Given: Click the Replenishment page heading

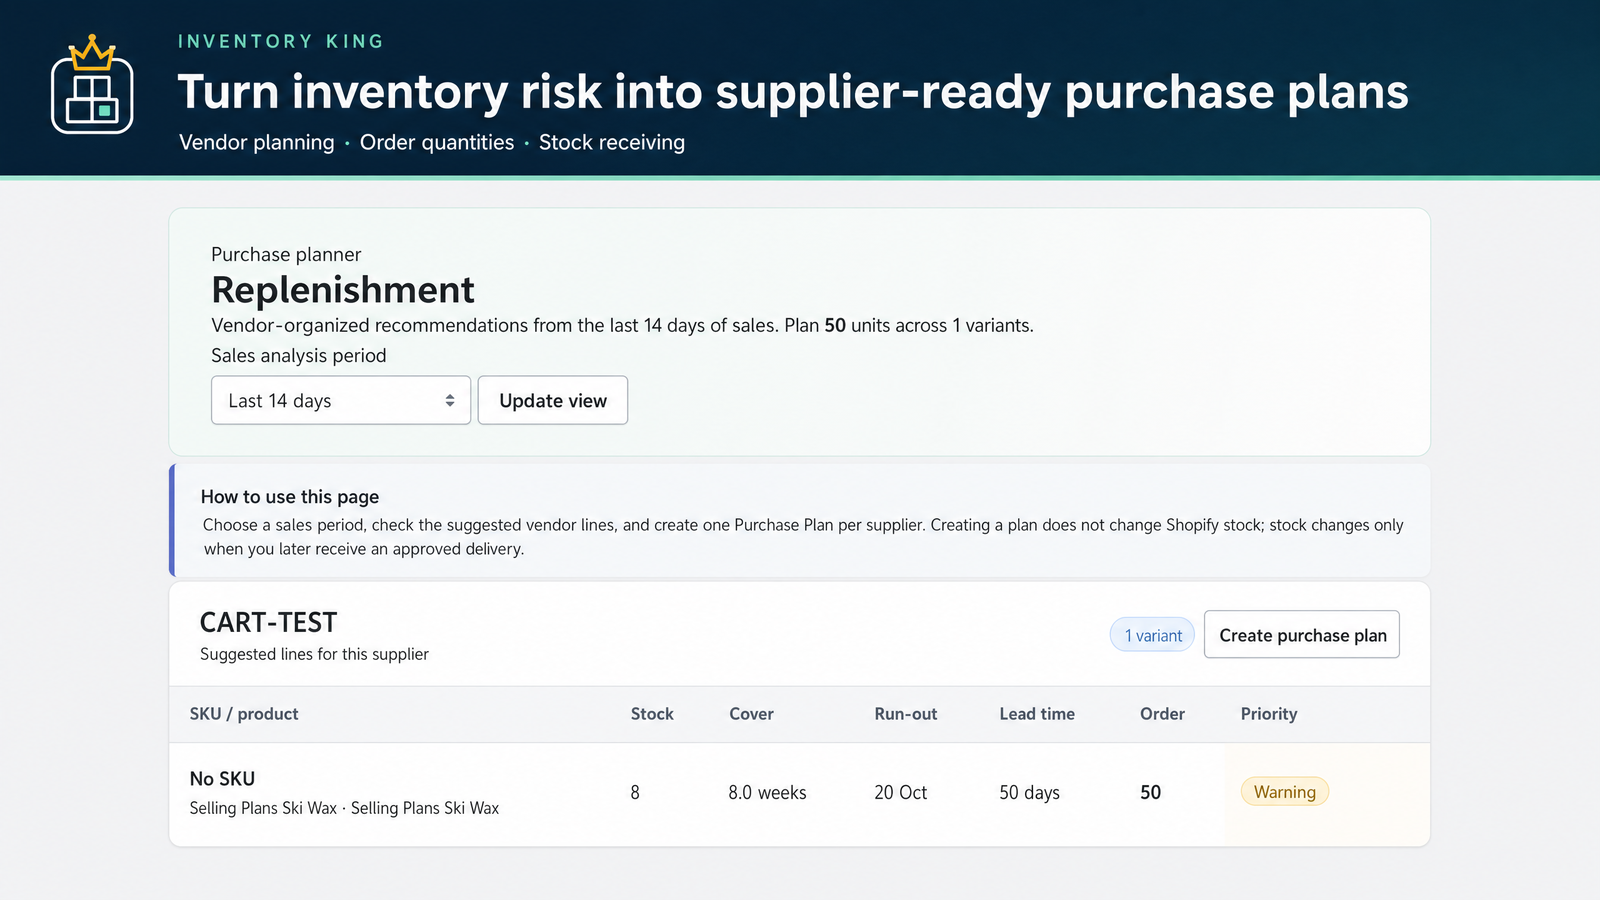Looking at the screenshot, I should coord(343,290).
